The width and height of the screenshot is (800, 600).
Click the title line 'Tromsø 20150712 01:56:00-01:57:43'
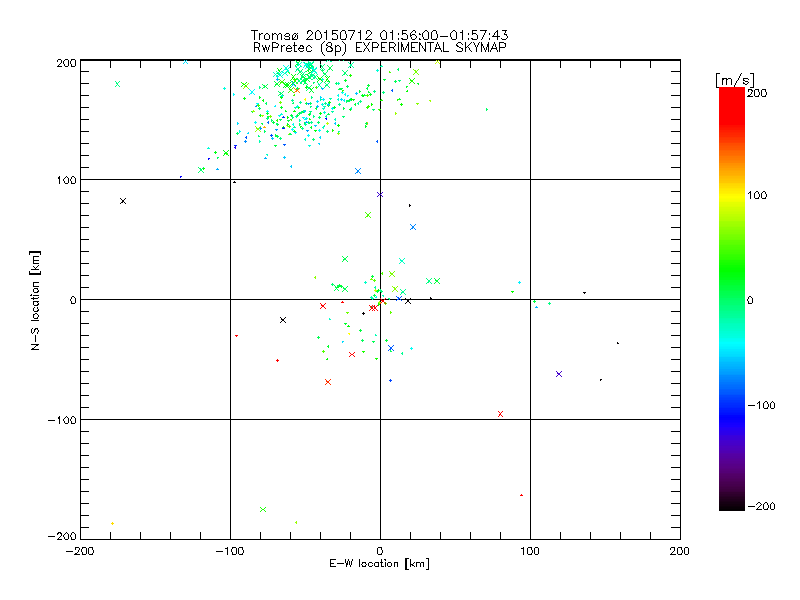[x=379, y=35]
